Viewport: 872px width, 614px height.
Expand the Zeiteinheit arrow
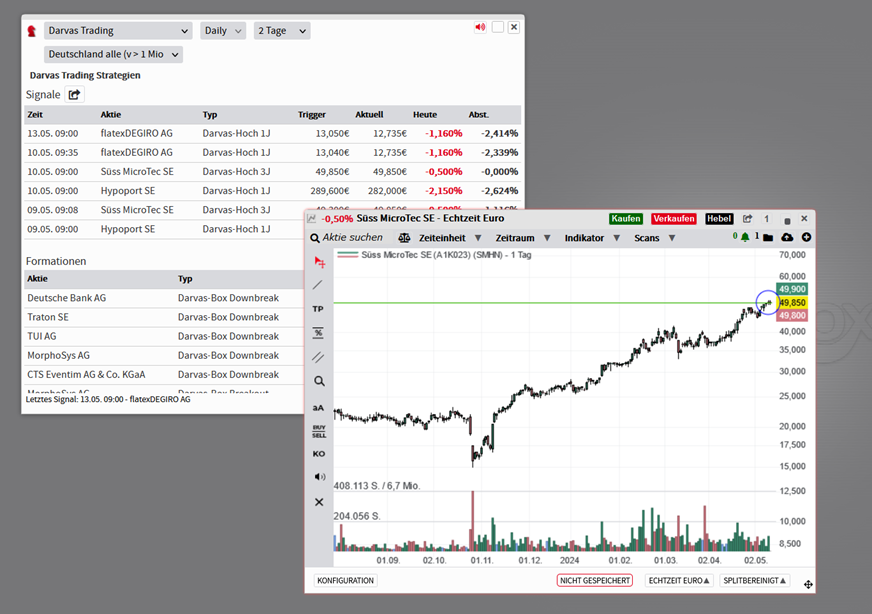point(478,238)
